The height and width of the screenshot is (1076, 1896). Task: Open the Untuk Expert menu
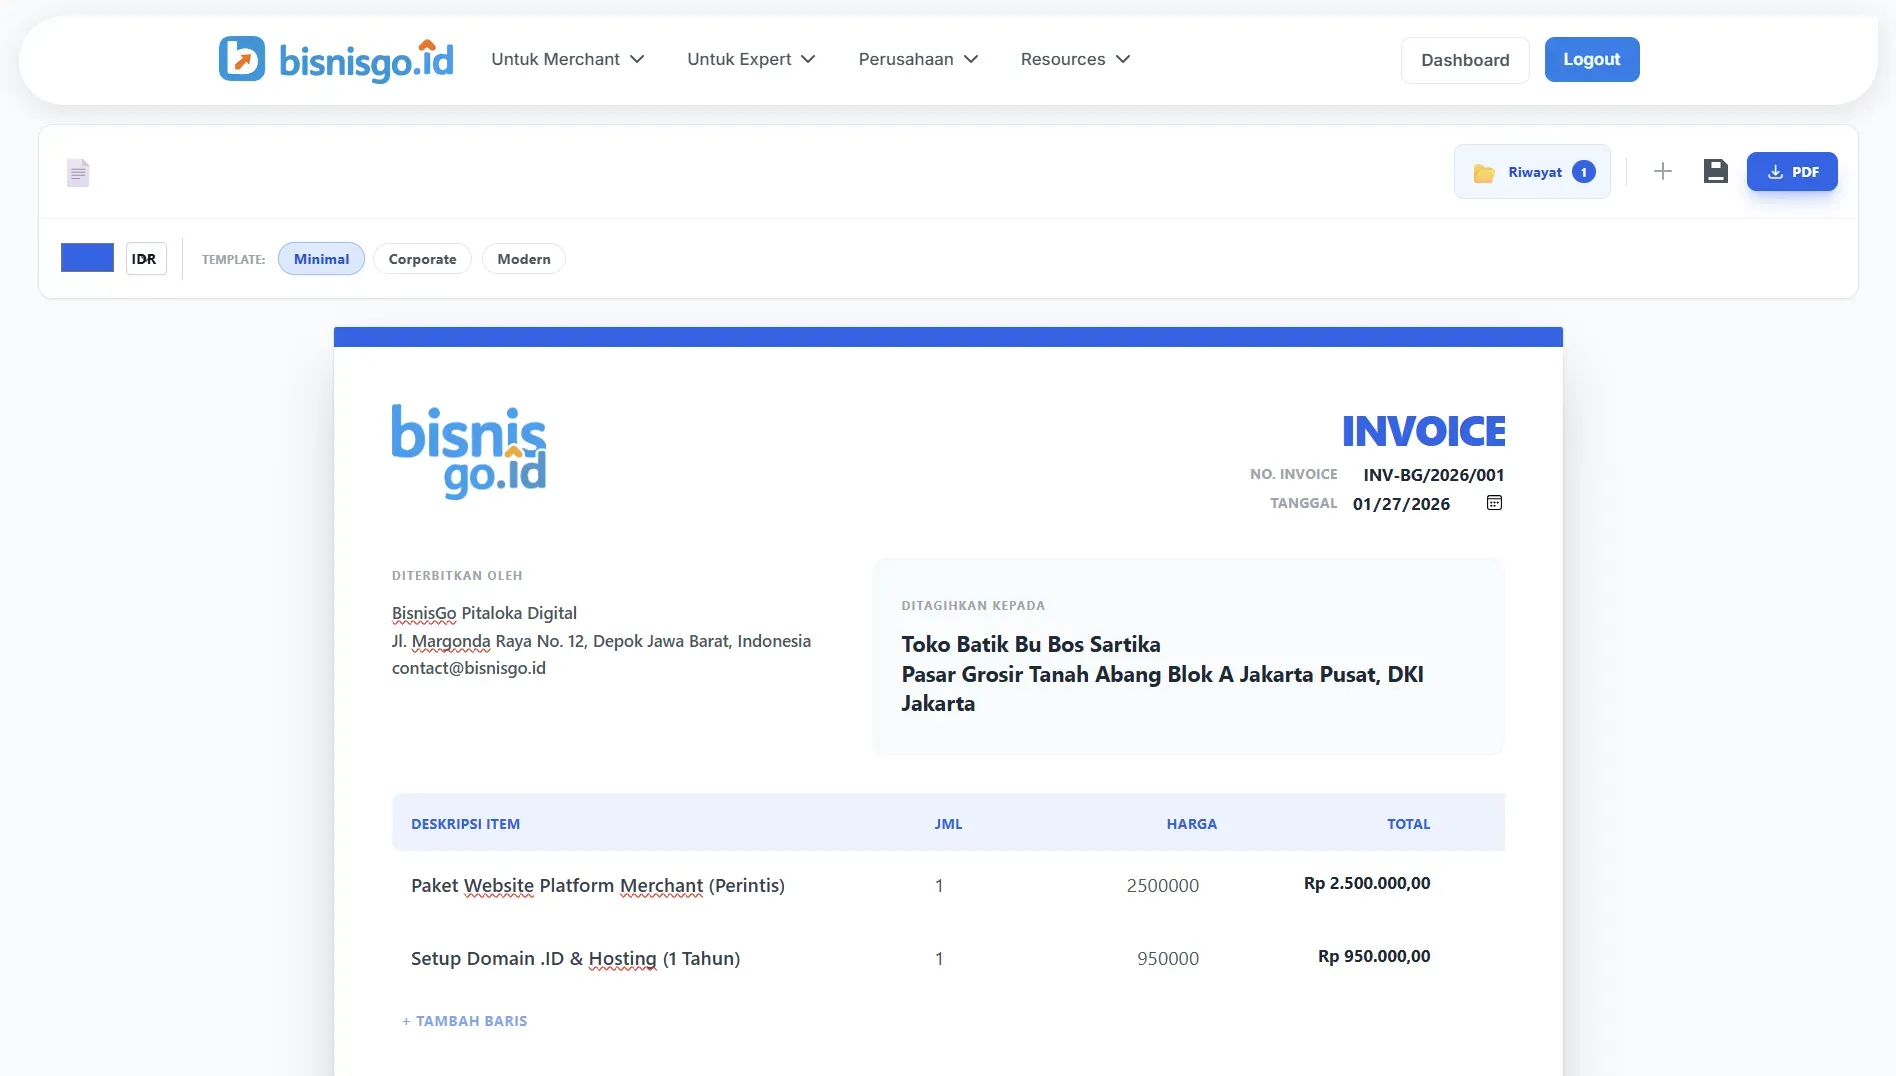click(x=750, y=59)
